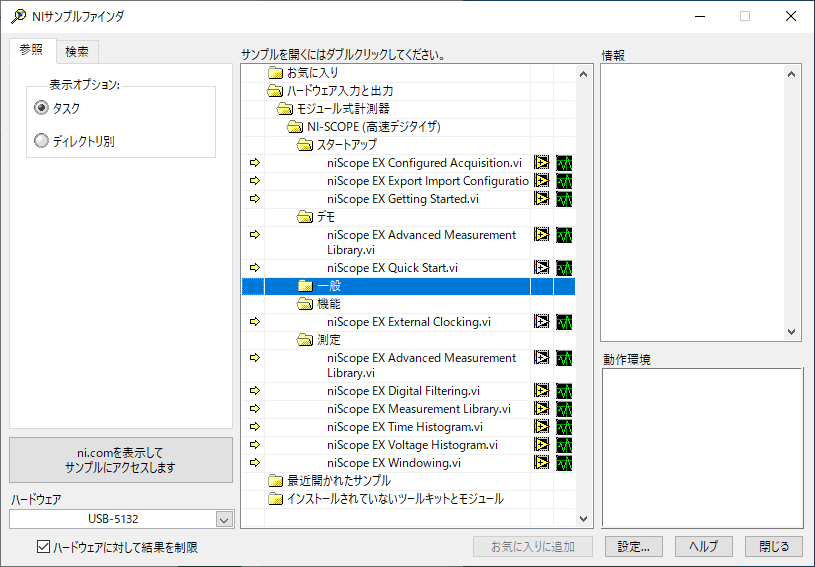Viewport: 815px width, 567px height.
Task: Click folder icon of お気に入り
Action: (275, 73)
